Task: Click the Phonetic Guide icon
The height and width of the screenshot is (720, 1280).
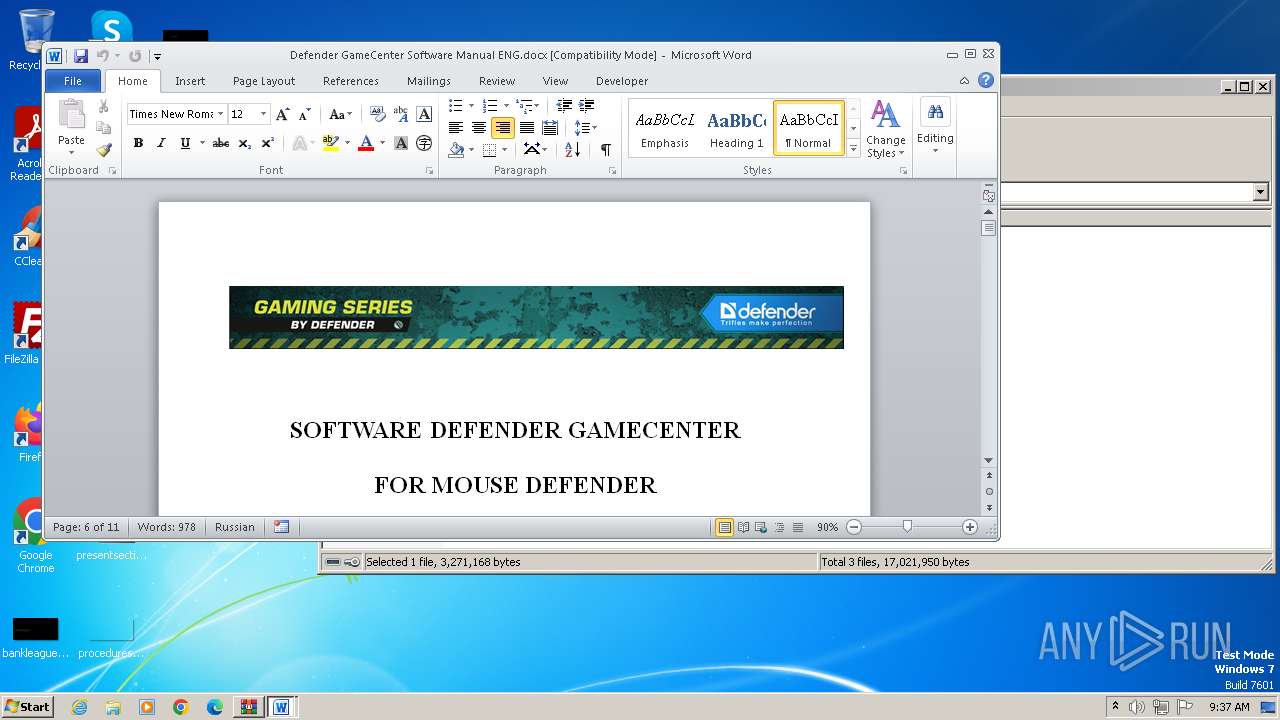Action: coord(401,114)
